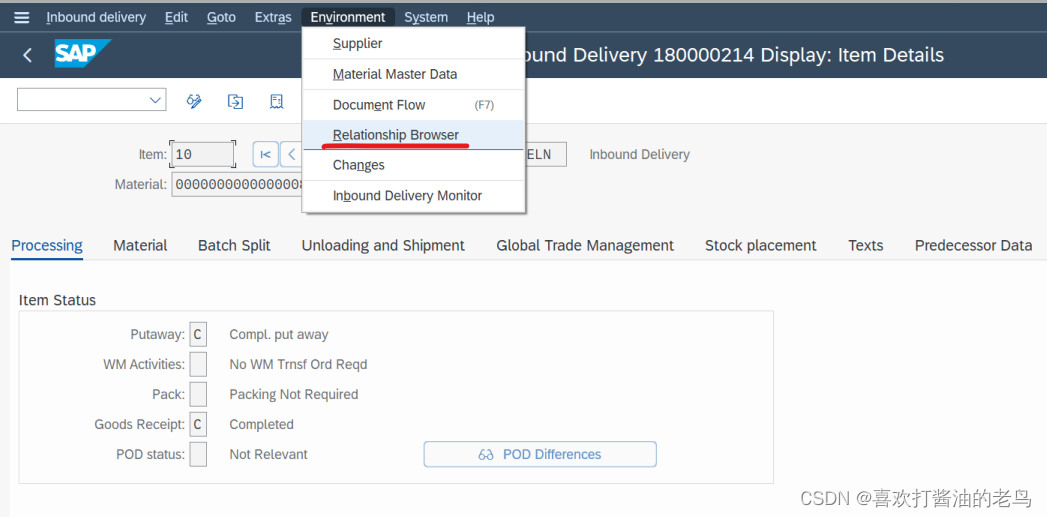Screen dimensions: 1047x517
Task: Open the transaction command field dropdown
Action: (156, 100)
